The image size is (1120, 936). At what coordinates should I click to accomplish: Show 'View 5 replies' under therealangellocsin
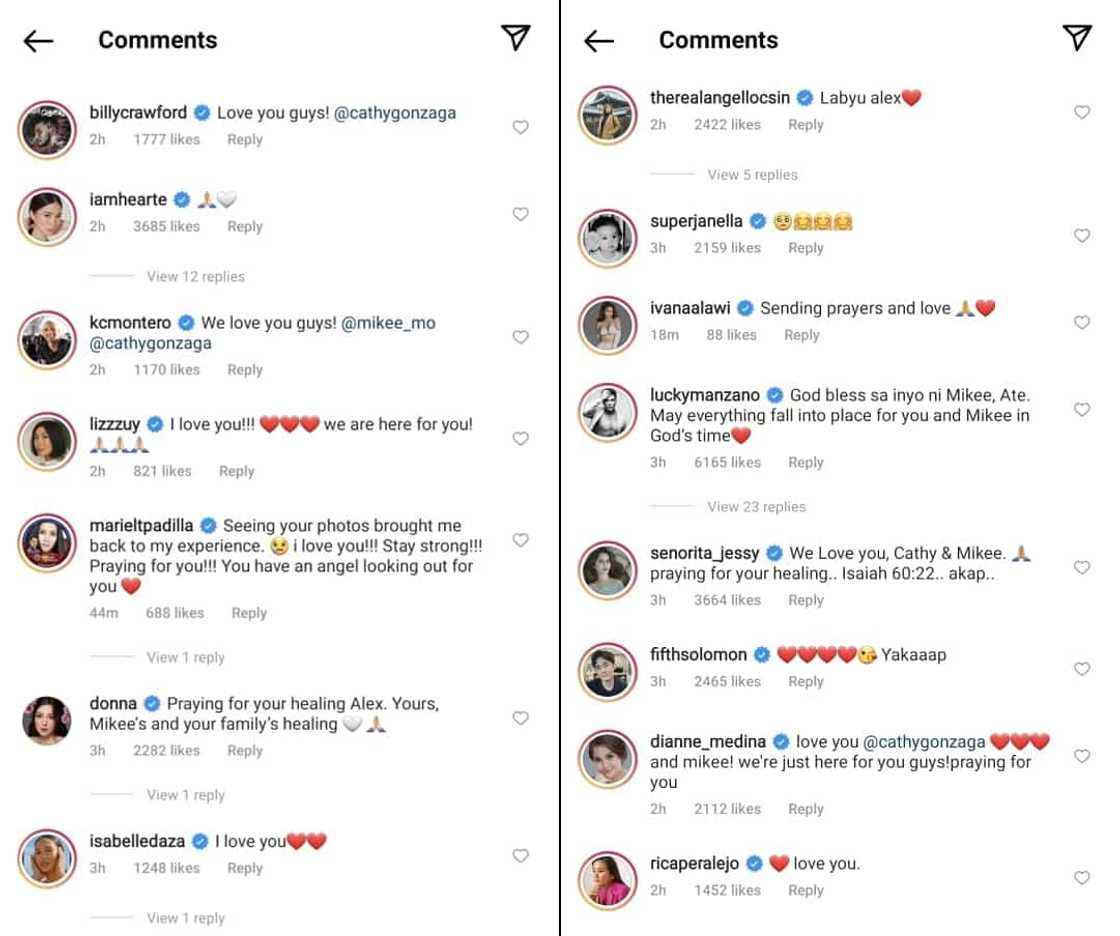752,175
